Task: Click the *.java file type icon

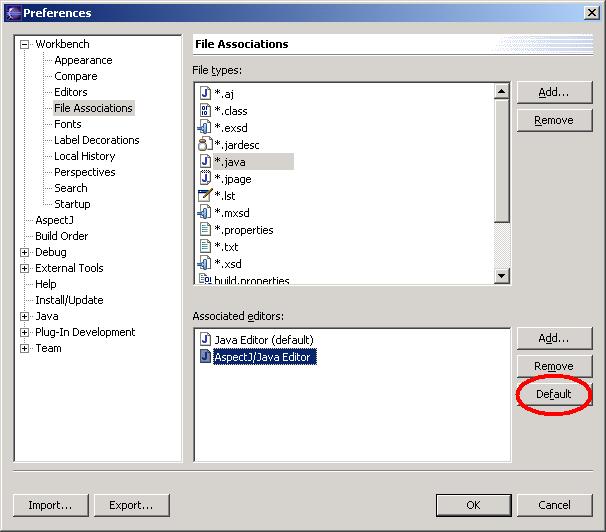Action: pyautogui.click(x=205, y=161)
